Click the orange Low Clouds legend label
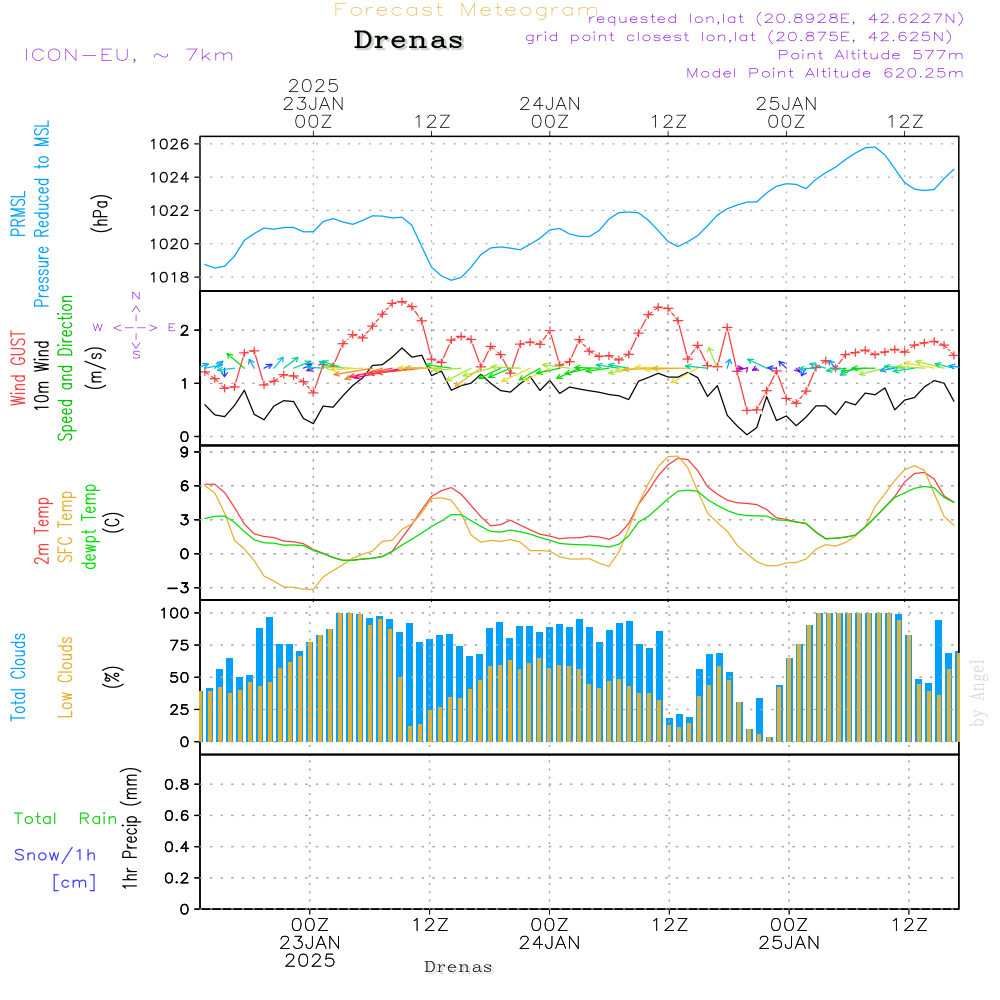The width and height of the screenshot is (1000, 1000). click(66, 676)
